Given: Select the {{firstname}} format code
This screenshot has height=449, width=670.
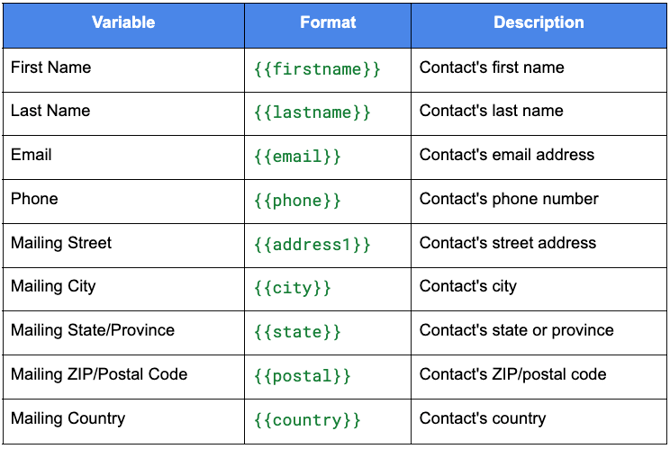Looking at the screenshot, I should (317, 69).
